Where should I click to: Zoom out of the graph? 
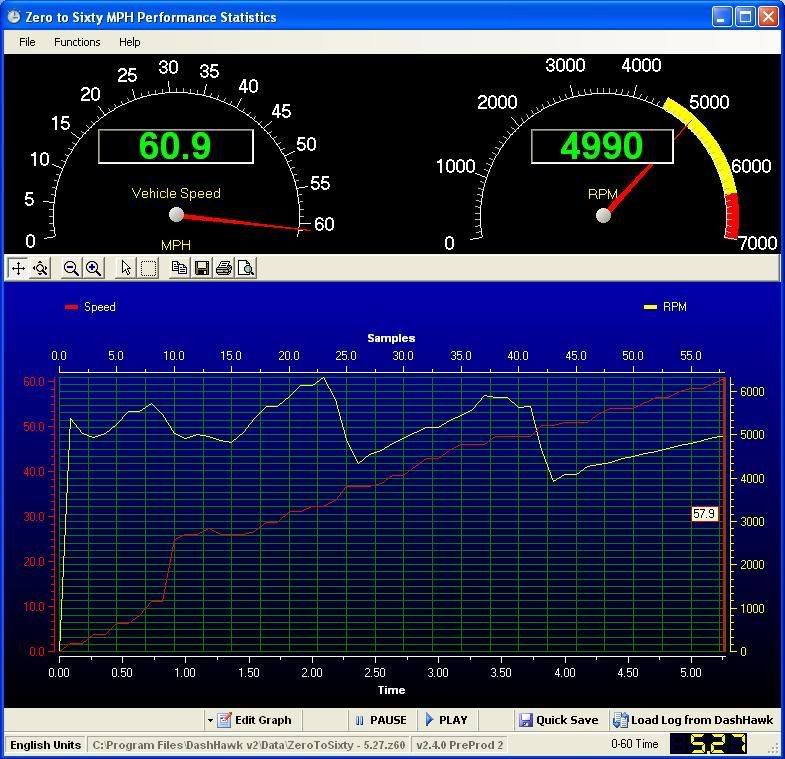(71, 268)
